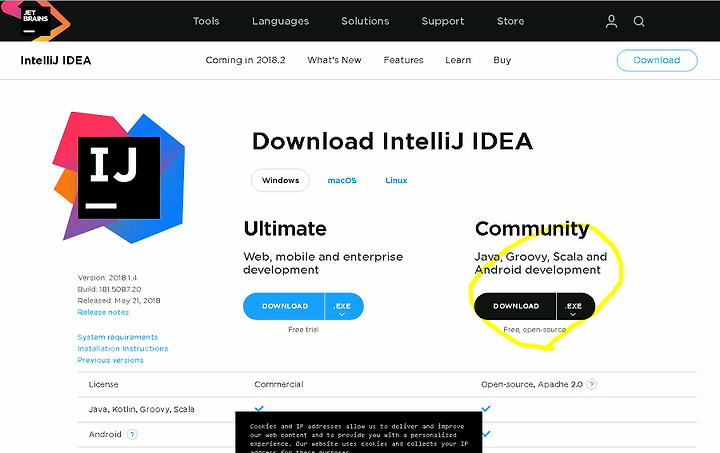
Task: Click the help icon next to Apache 2.0
Action: [592, 385]
